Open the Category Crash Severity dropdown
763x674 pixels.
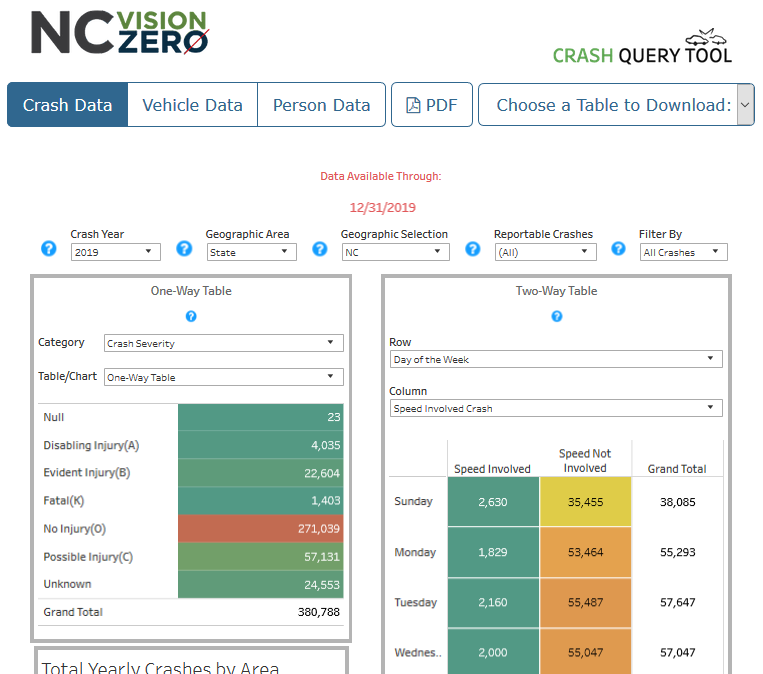pyautogui.click(x=224, y=343)
